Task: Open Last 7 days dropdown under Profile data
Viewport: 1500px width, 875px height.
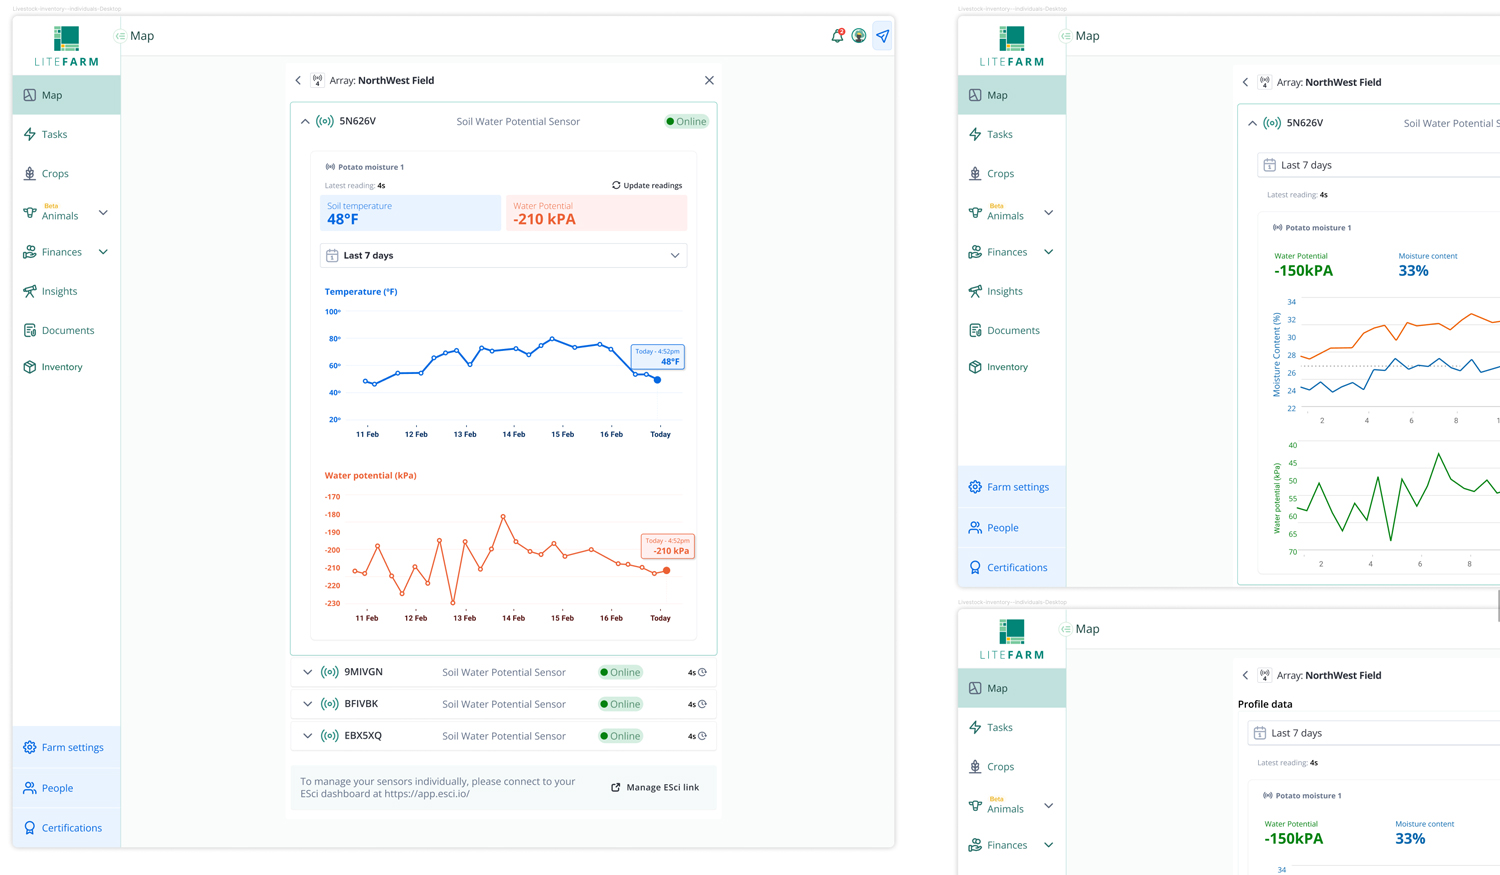Action: pyautogui.click(x=1373, y=733)
